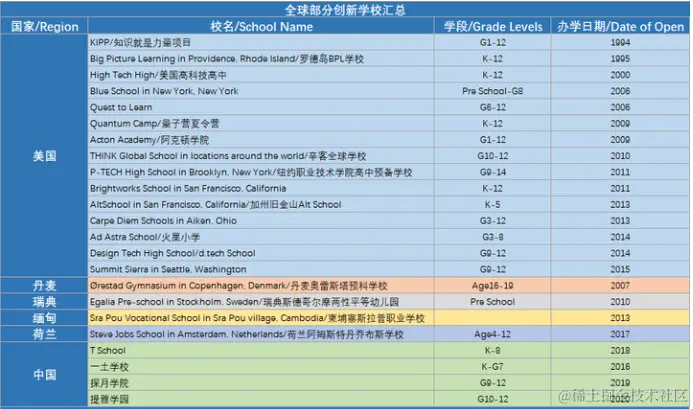693x409 pixels.
Task: Click the 学段/Grade Levels header cell
Action: pos(493,27)
